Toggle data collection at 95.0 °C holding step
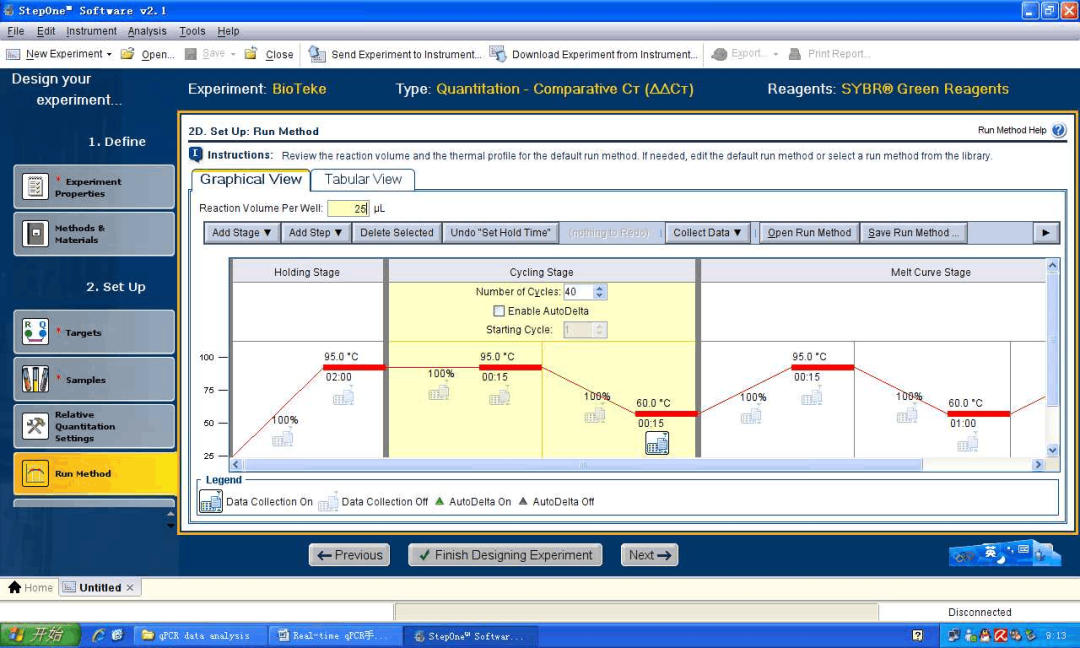The width and height of the screenshot is (1080, 648). (x=343, y=396)
